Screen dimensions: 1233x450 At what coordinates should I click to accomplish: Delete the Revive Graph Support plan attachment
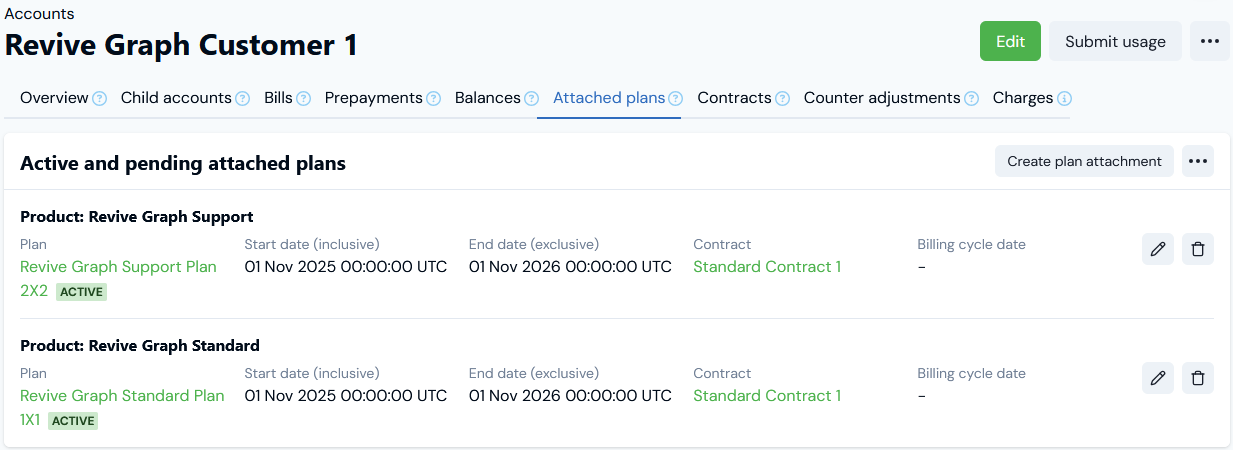(x=1198, y=249)
